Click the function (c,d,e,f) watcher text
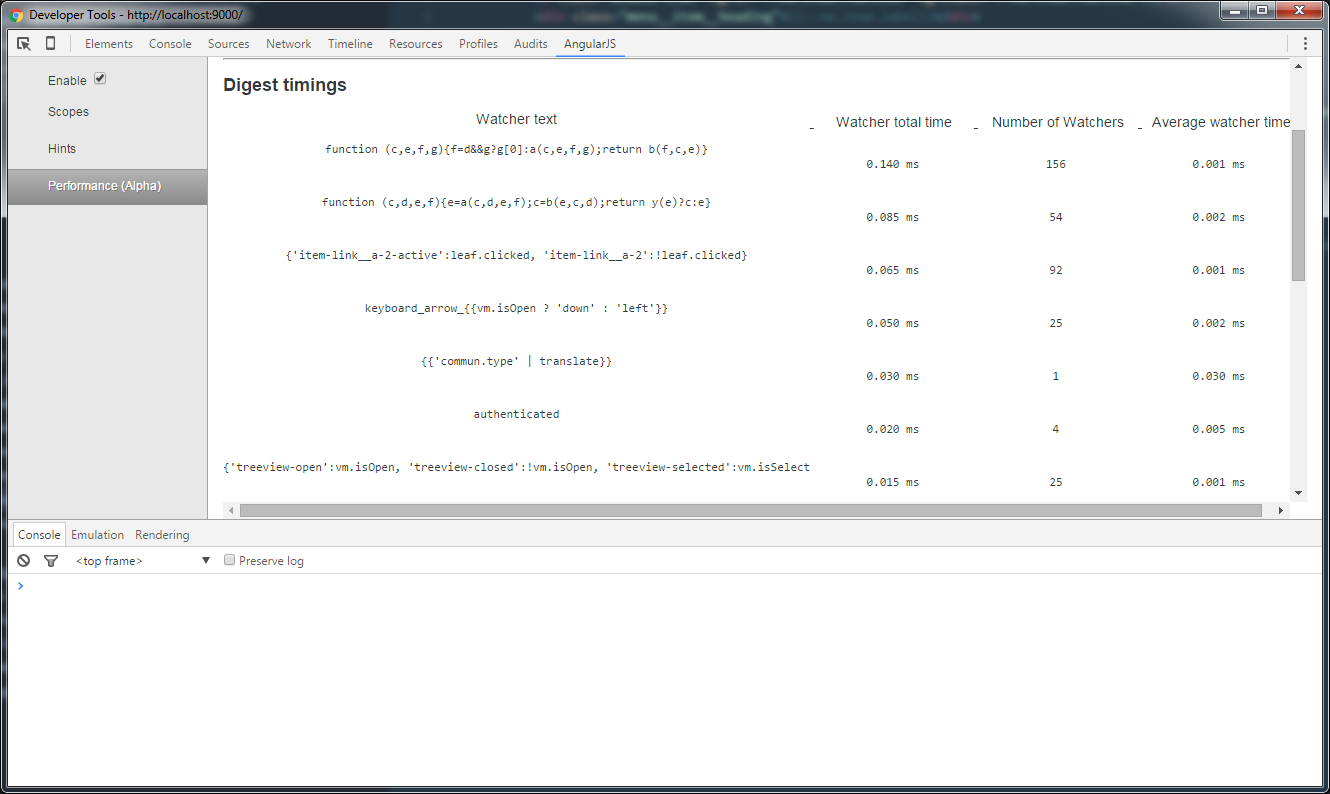The width and height of the screenshot is (1330, 794). click(516, 202)
